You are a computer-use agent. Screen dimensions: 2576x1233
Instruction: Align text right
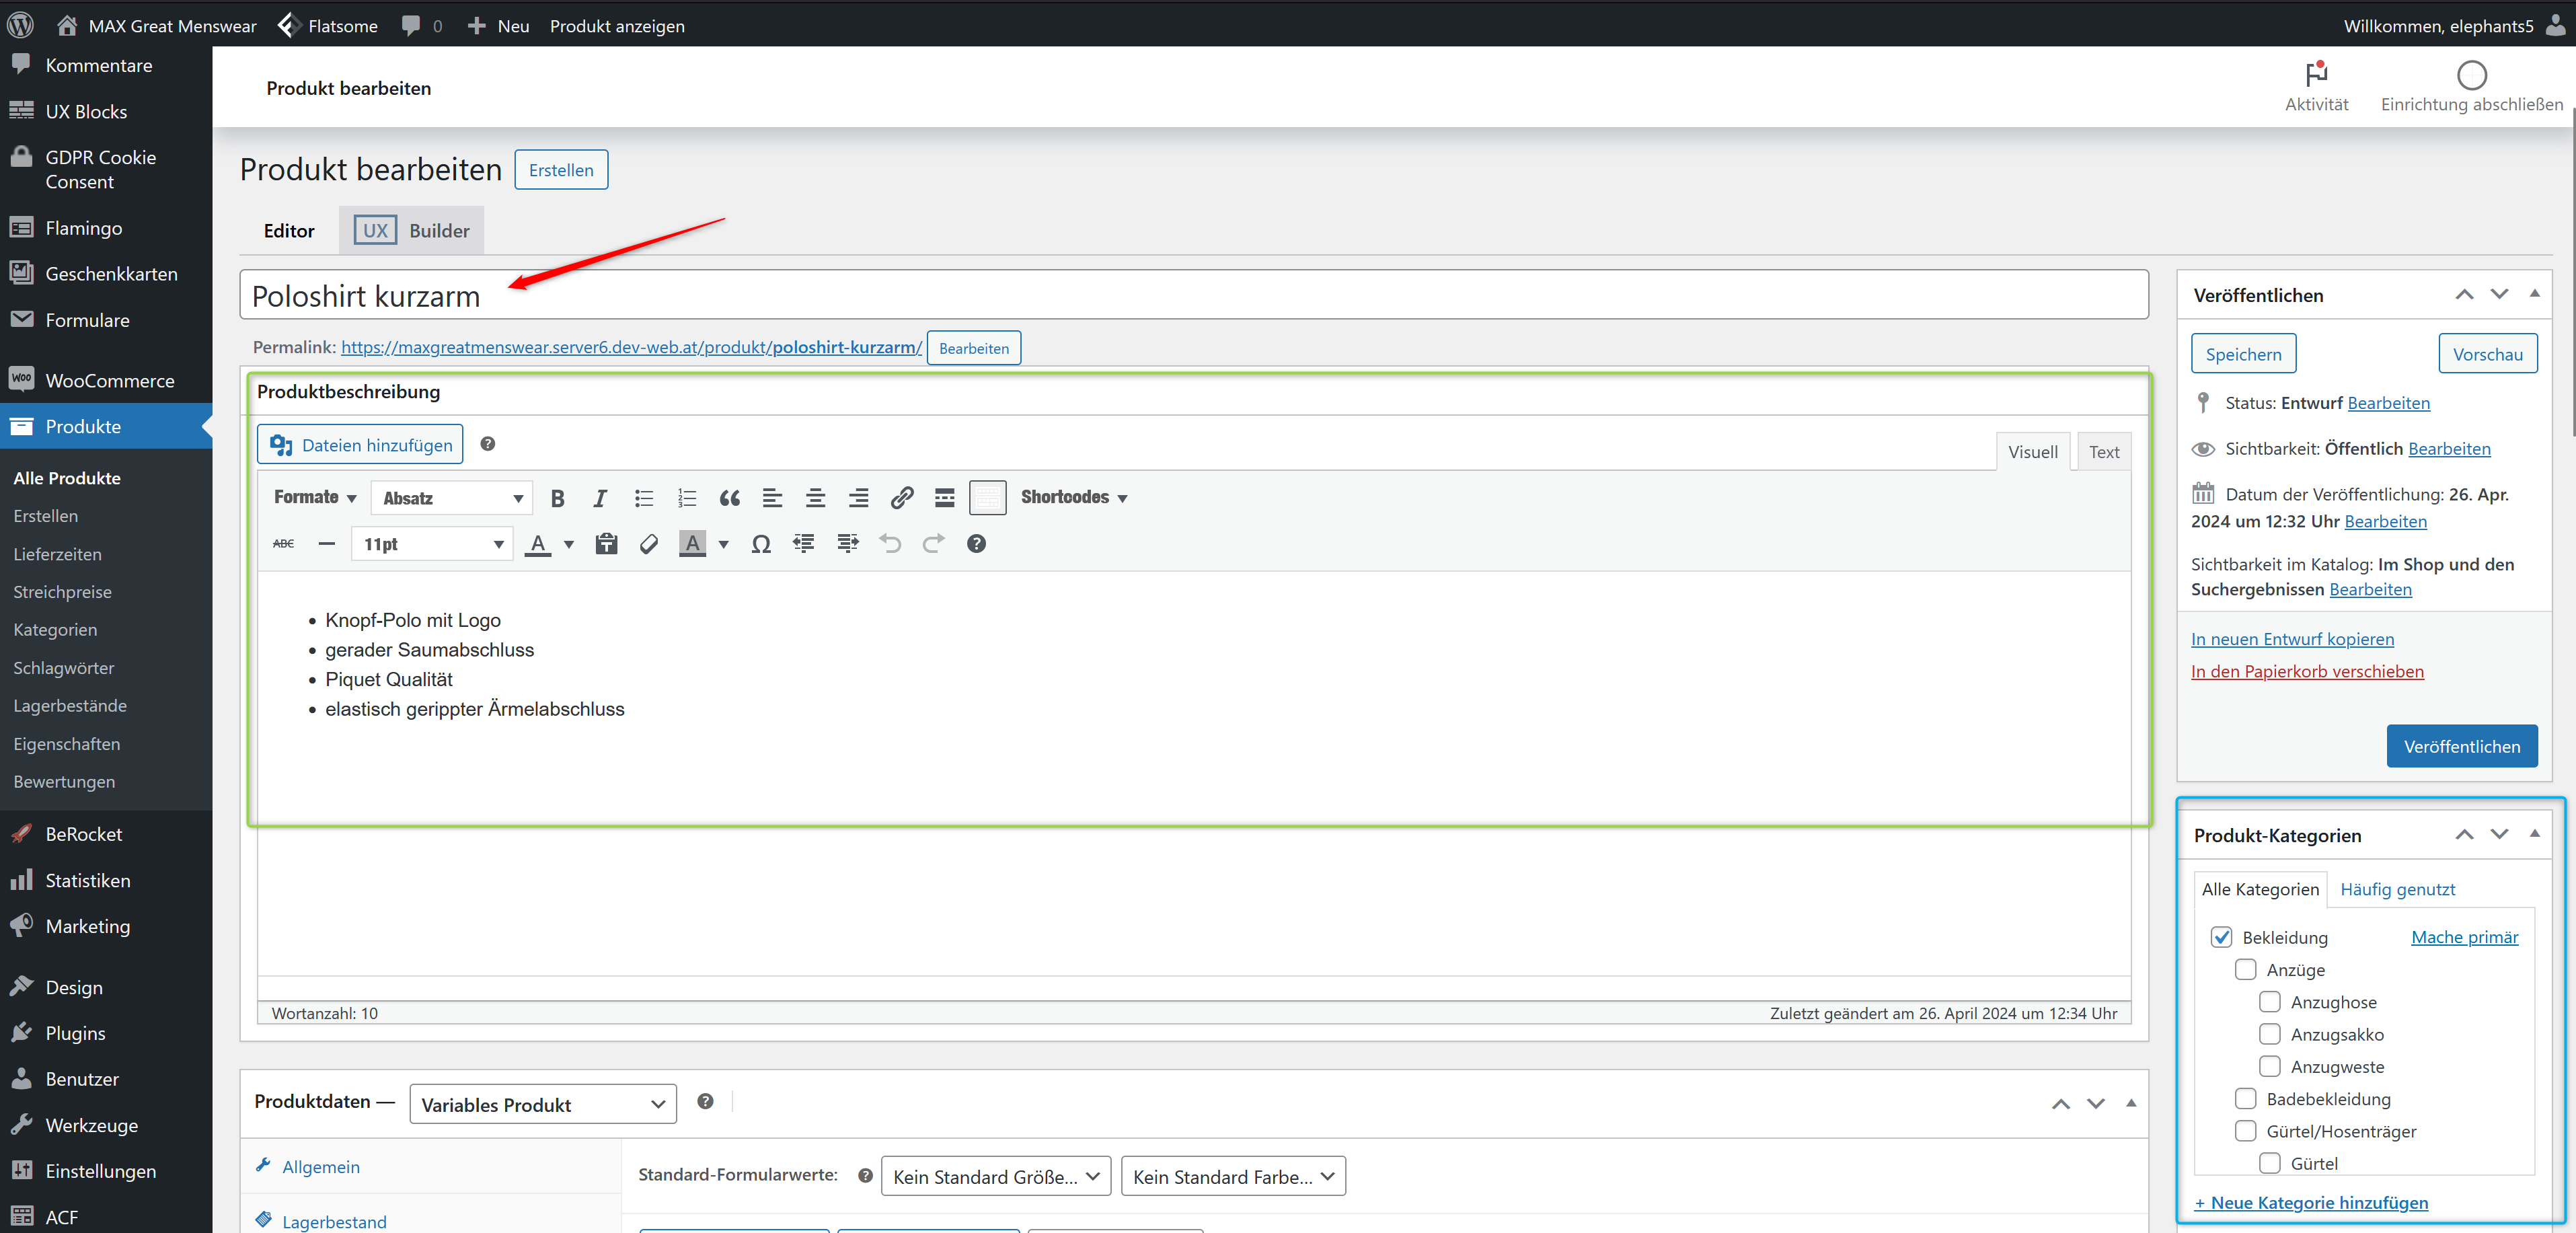[859, 498]
